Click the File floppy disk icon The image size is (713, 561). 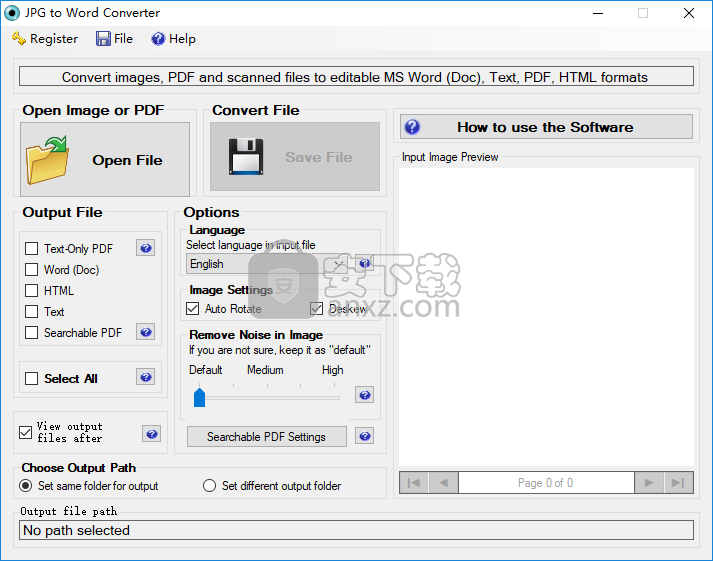[103, 39]
